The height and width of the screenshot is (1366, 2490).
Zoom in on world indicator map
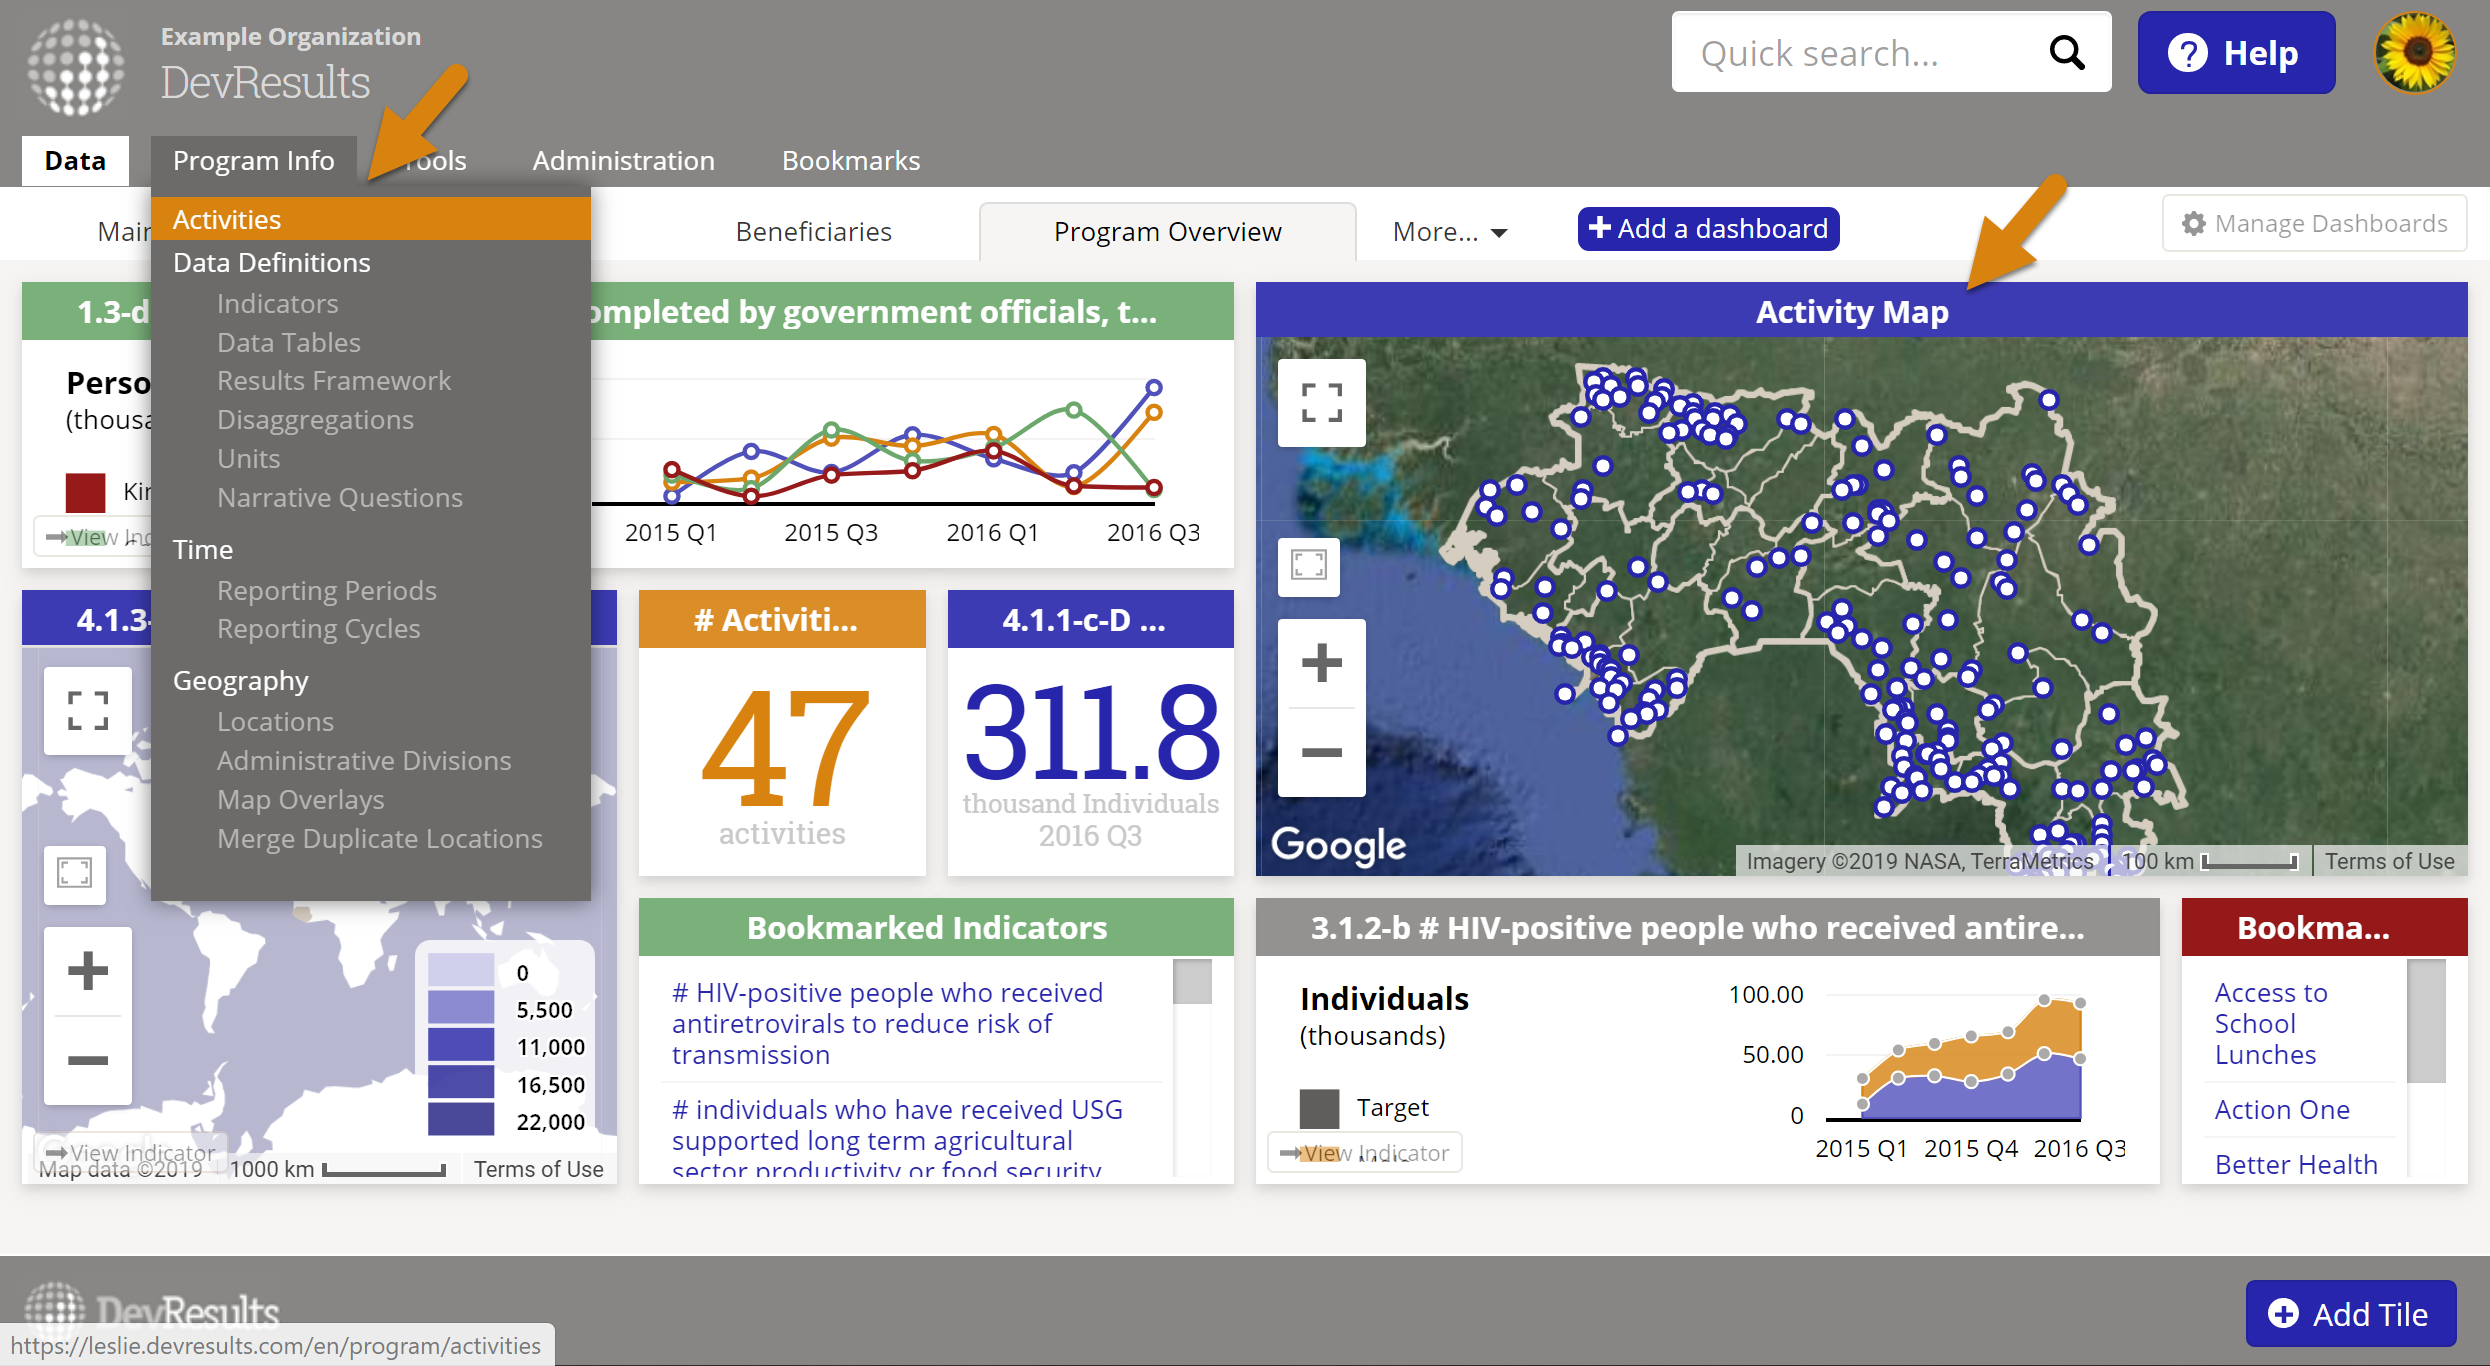pos(88,971)
